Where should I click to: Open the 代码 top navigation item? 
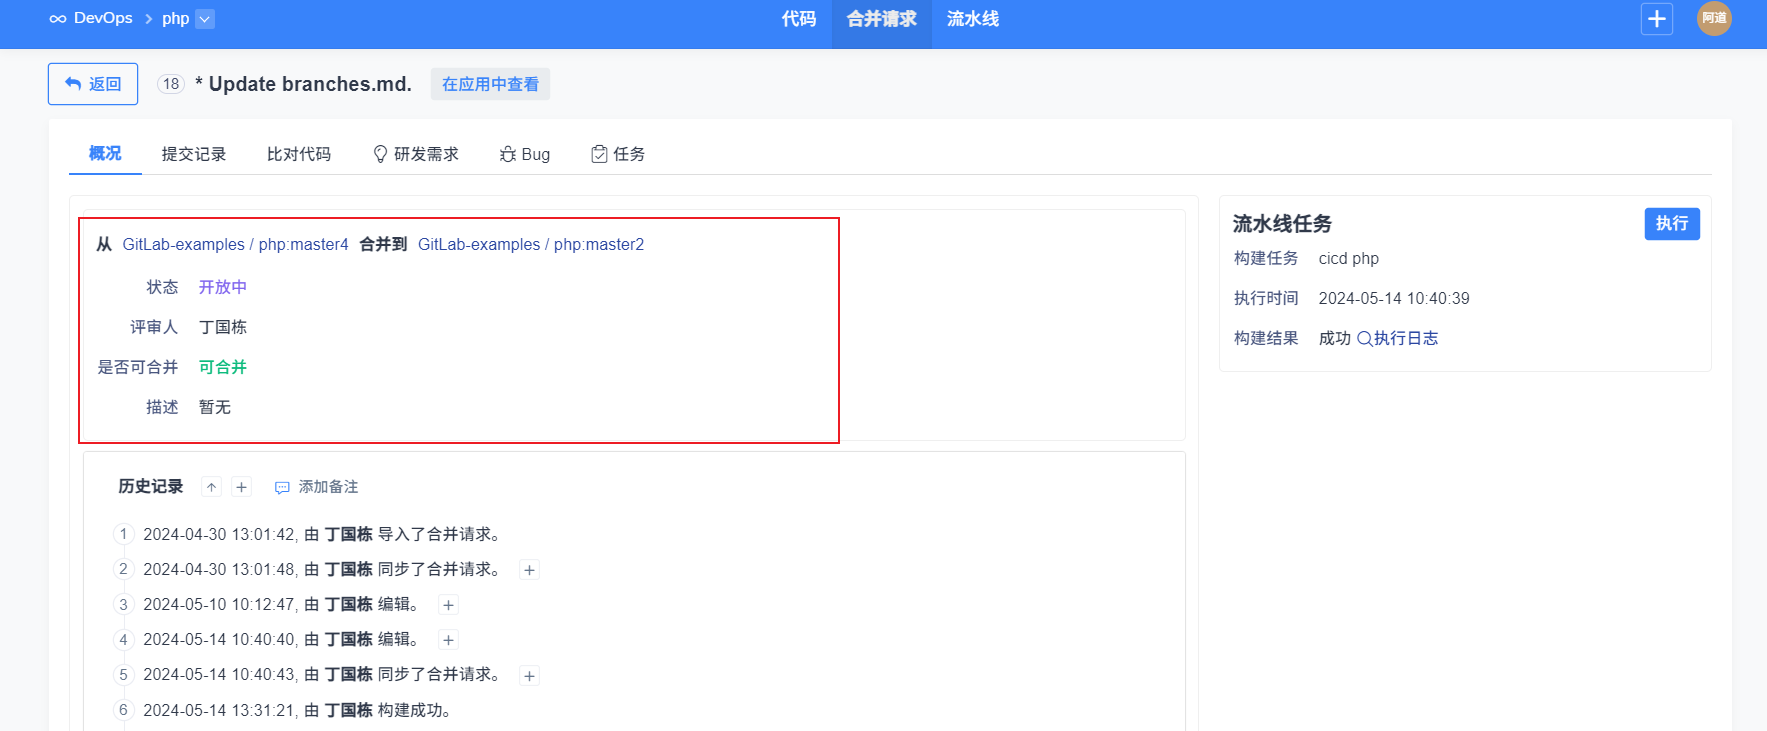tap(799, 19)
